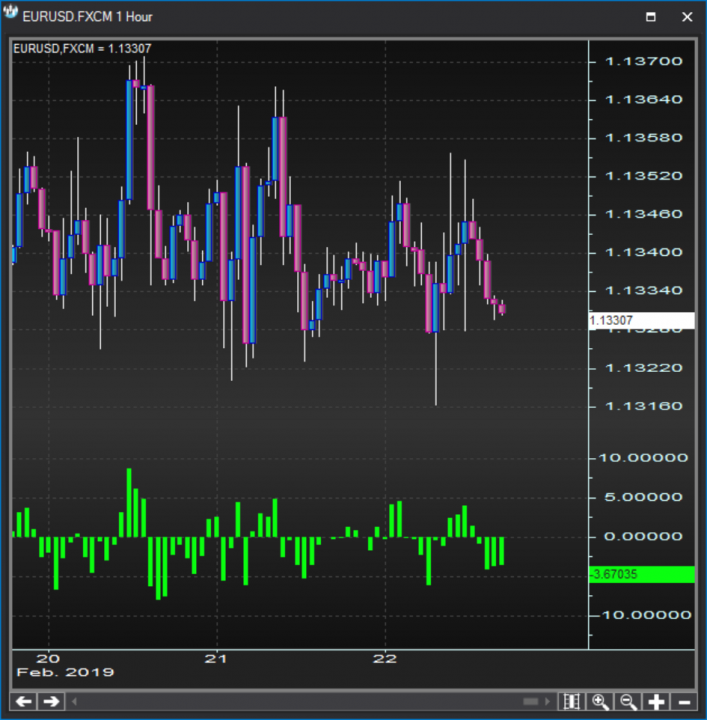
Task: Click the current price tag 1.13307
Action: [x=641, y=320]
